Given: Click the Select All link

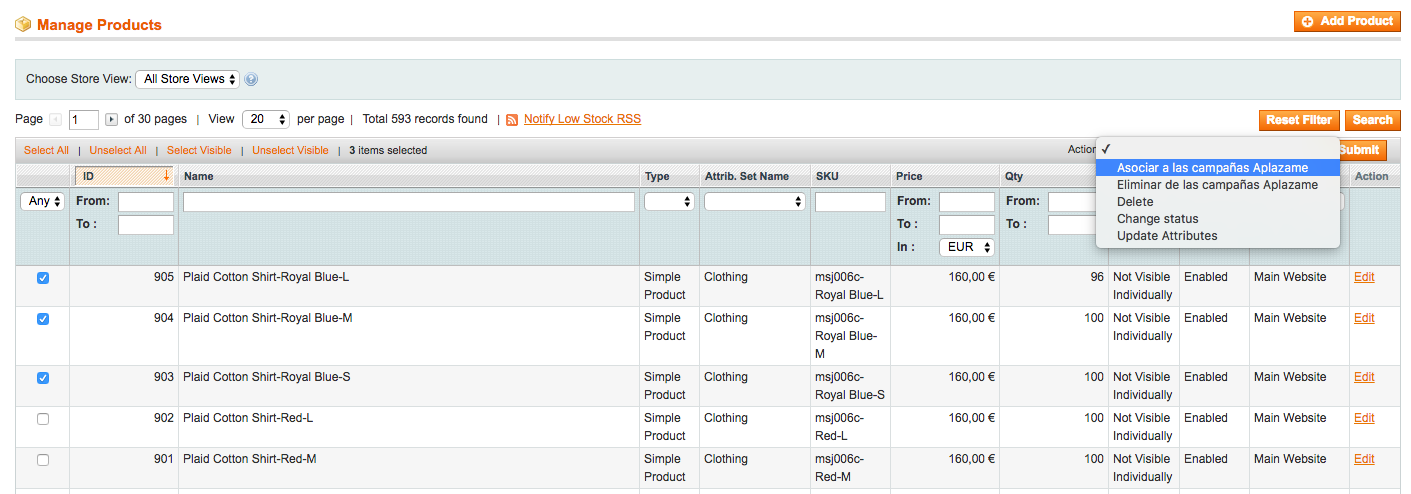Looking at the screenshot, I should [x=46, y=150].
